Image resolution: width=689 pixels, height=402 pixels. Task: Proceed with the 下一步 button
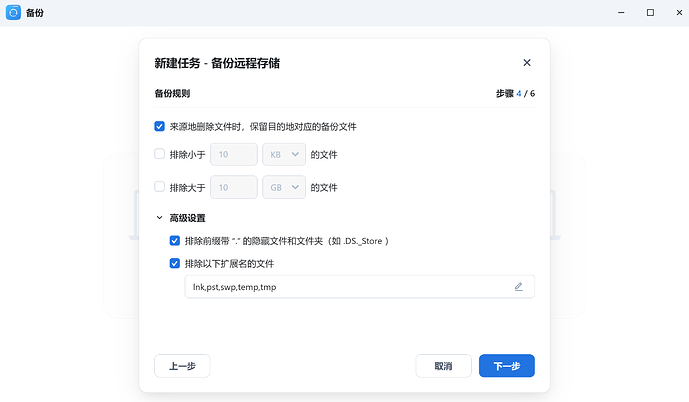pos(507,366)
